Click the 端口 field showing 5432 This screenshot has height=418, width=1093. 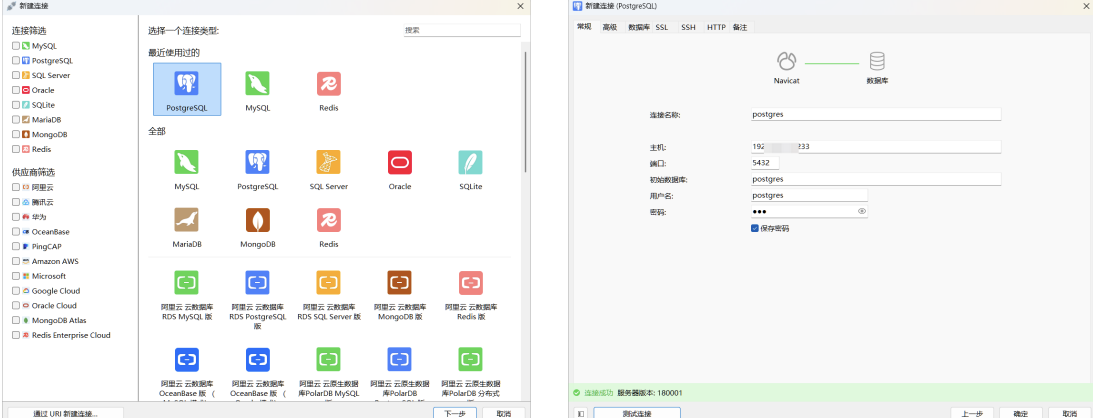tap(765, 163)
